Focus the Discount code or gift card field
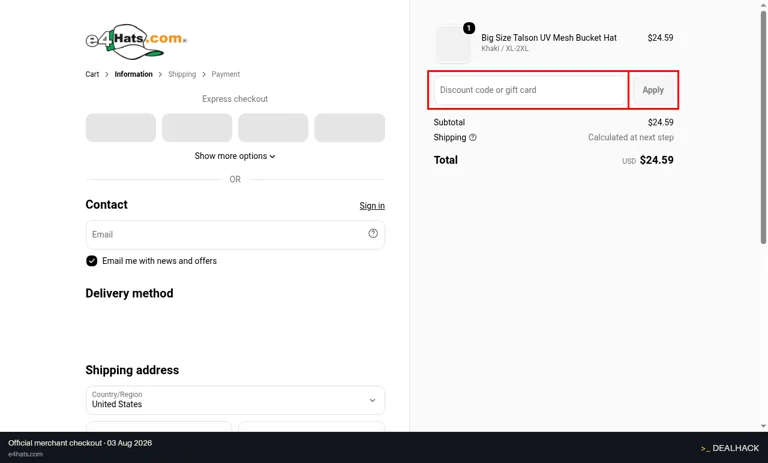The image size is (768, 463). (530, 90)
